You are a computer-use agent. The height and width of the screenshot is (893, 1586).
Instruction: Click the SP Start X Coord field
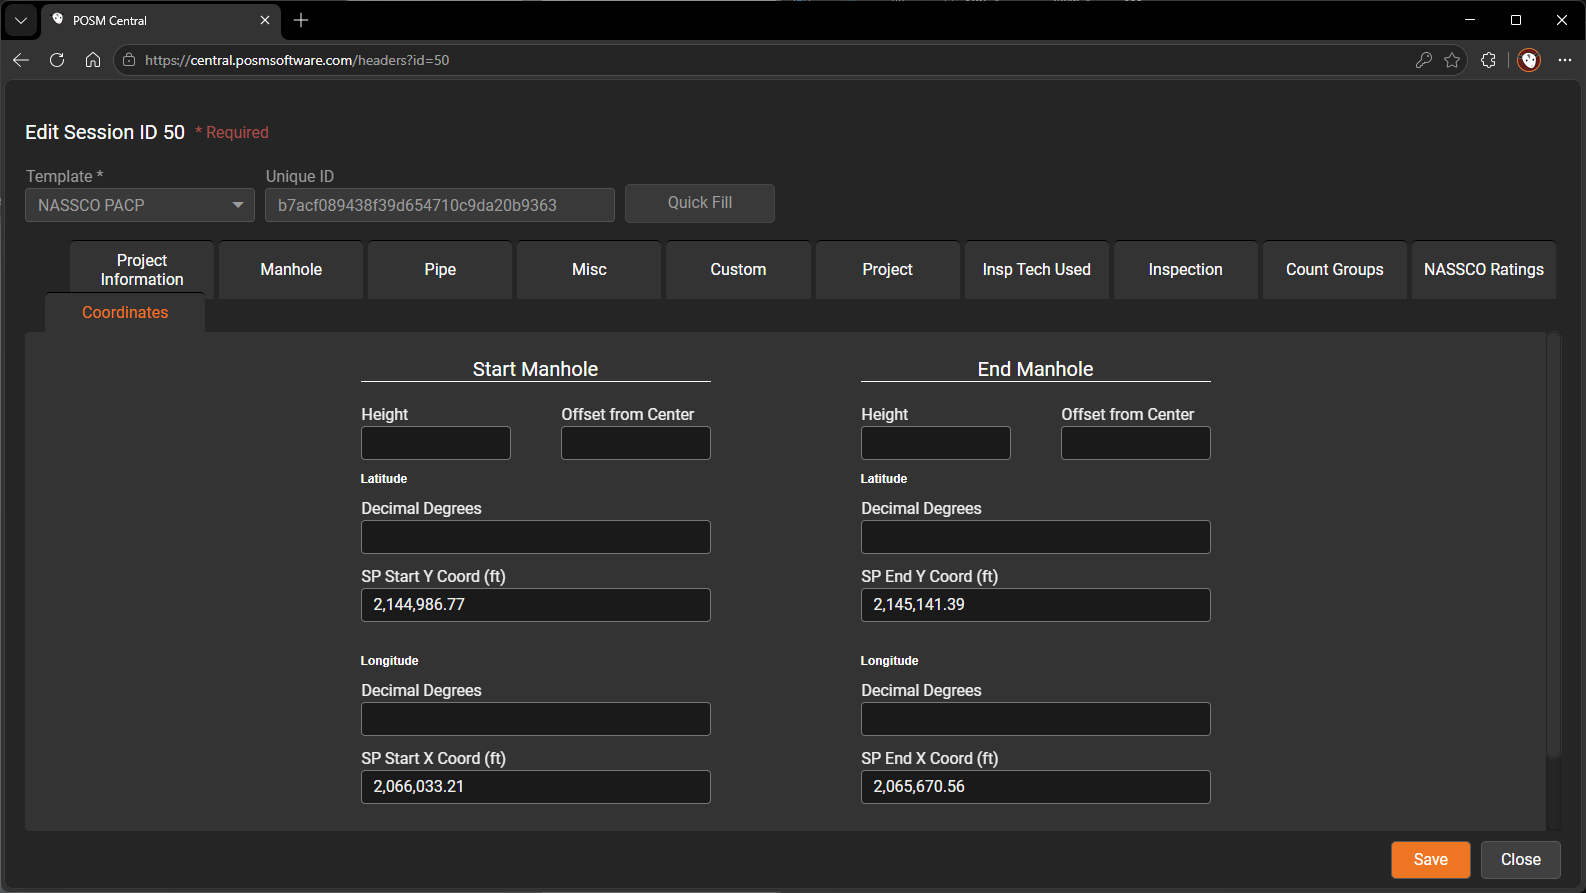[x=536, y=787]
